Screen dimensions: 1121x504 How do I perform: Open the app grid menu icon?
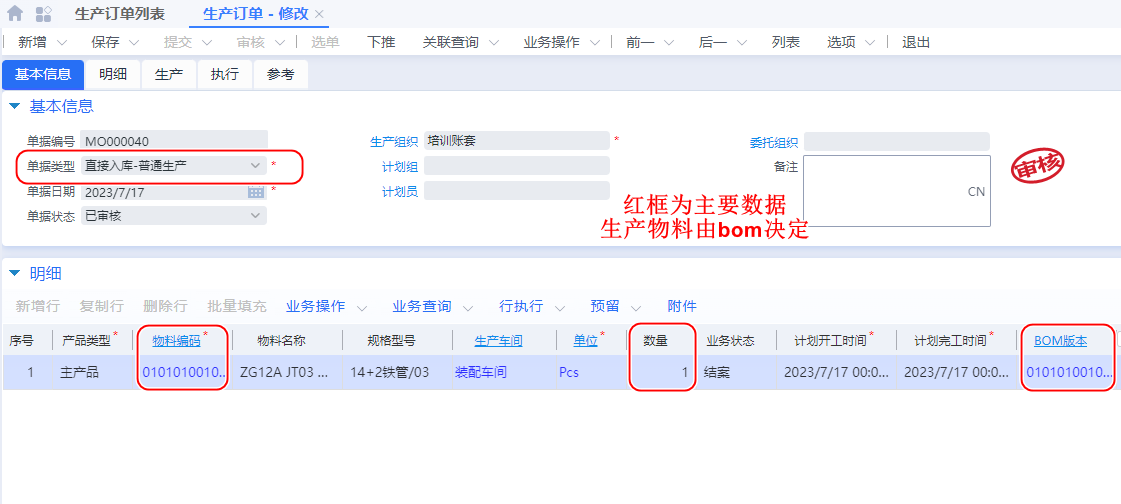44,14
